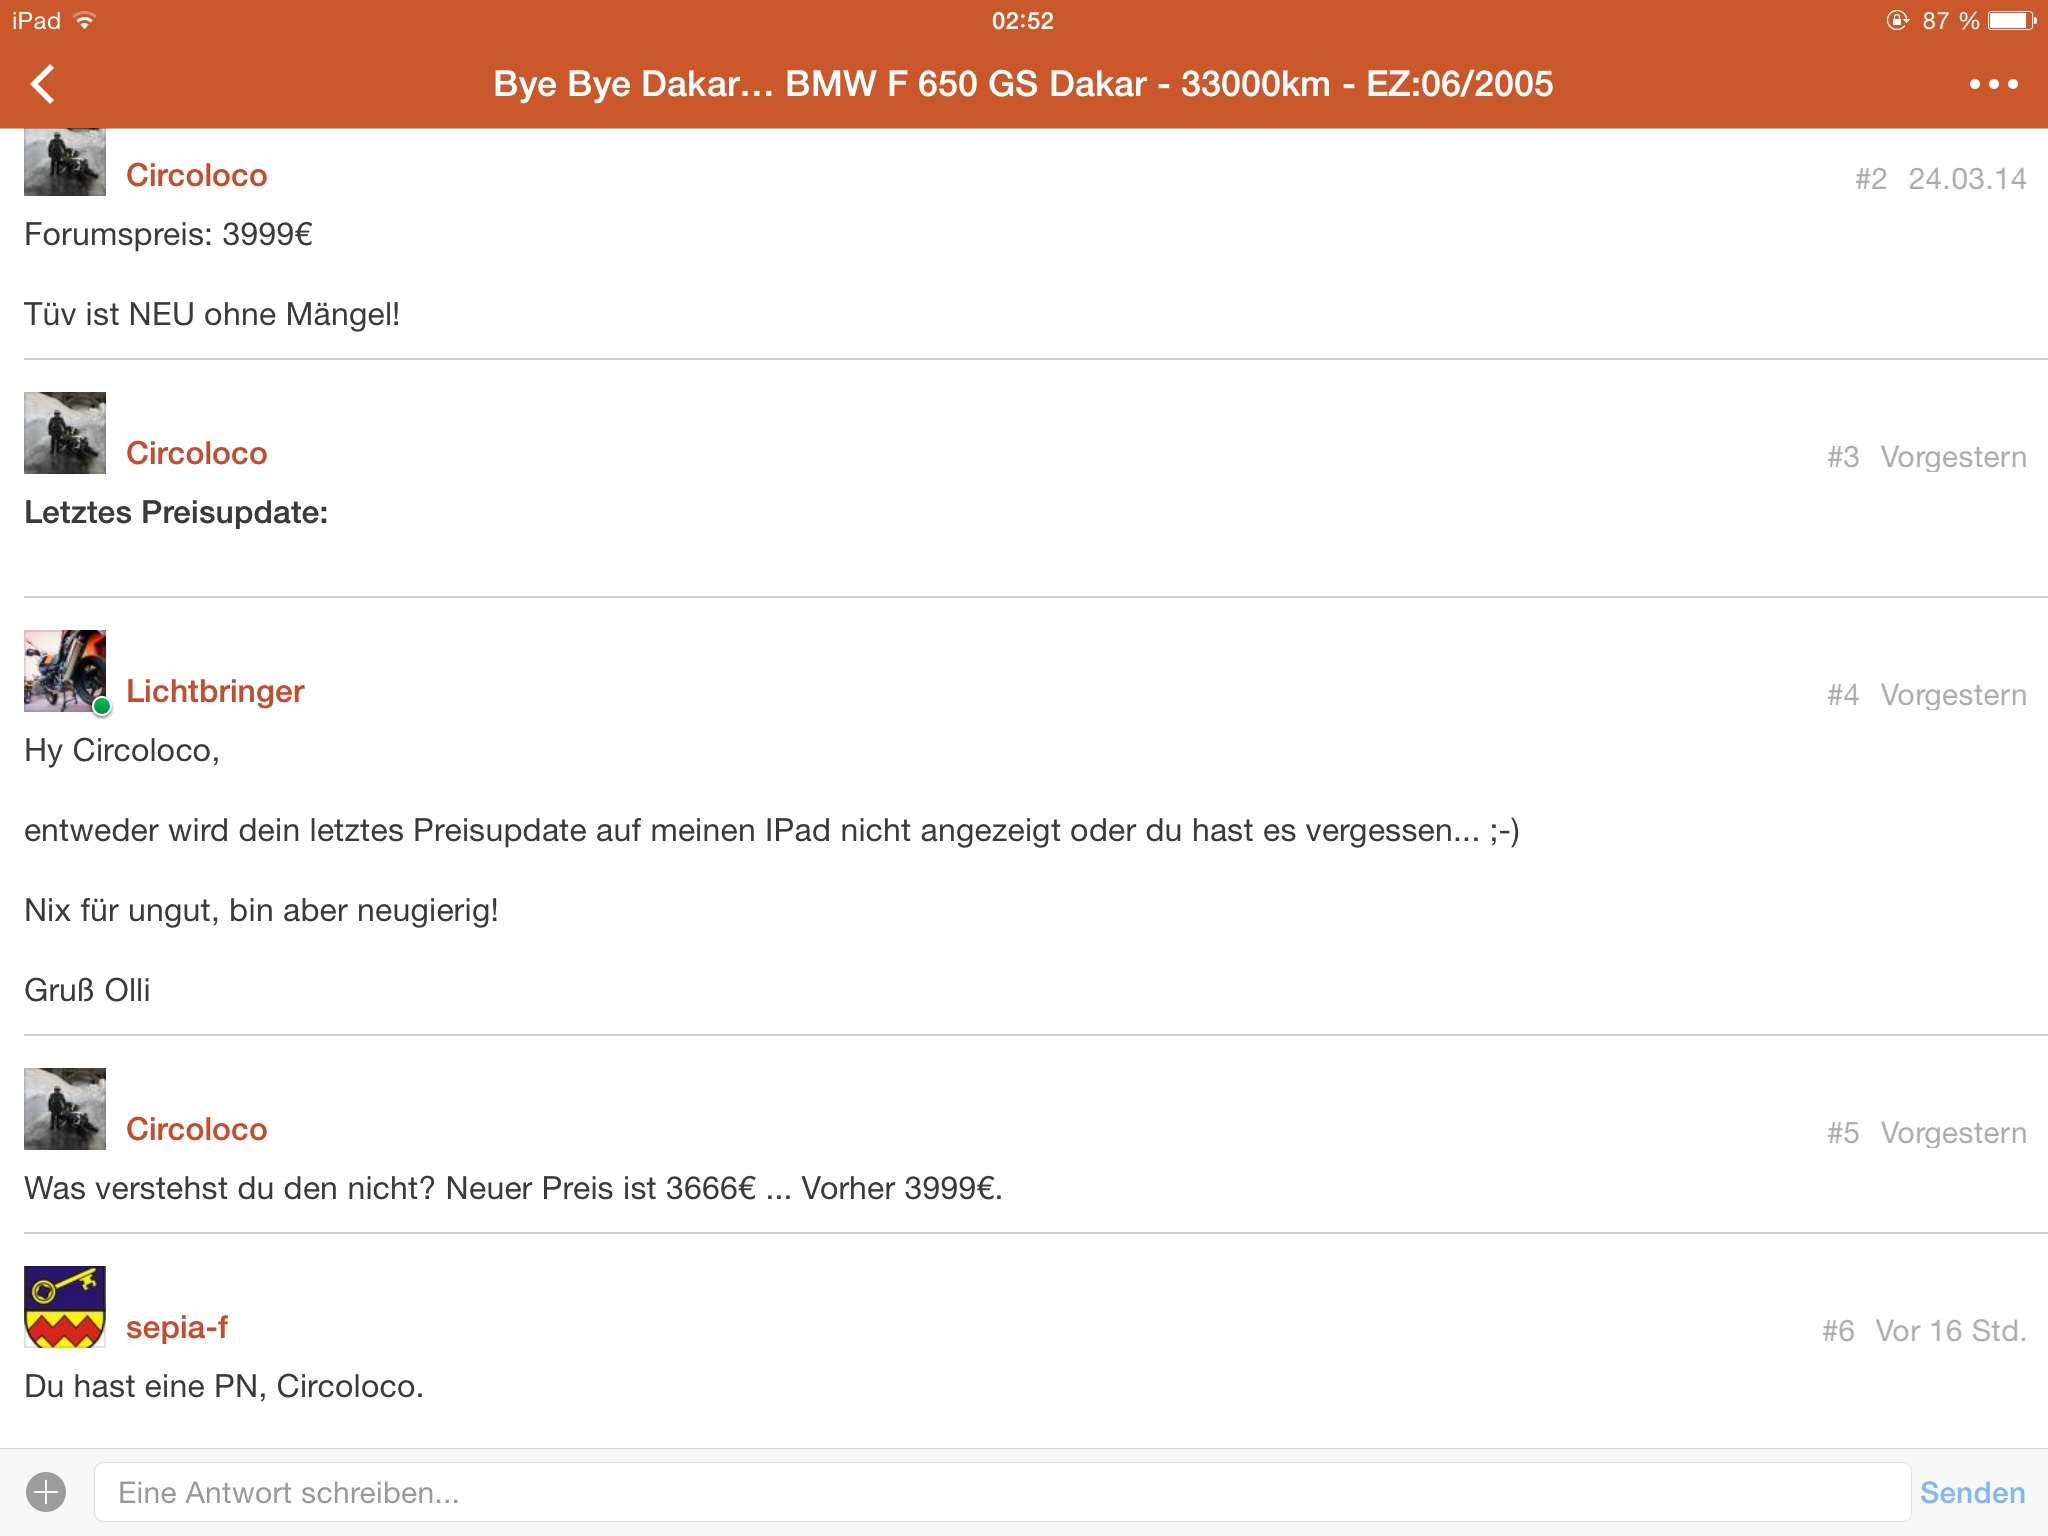The height and width of the screenshot is (1536, 2048).
Task: Tap the '3666€' price post text
Action: (512, 1188)
